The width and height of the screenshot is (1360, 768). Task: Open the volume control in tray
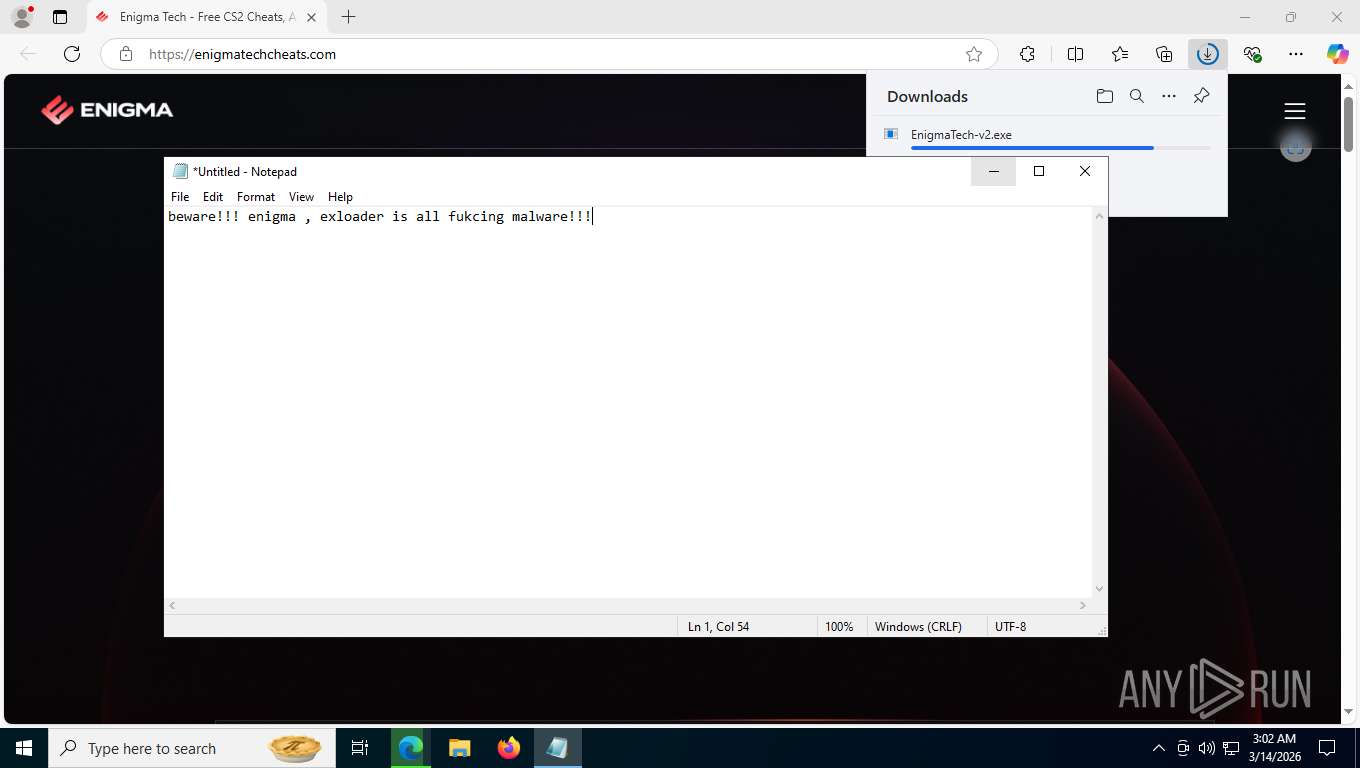(1207, 748)
